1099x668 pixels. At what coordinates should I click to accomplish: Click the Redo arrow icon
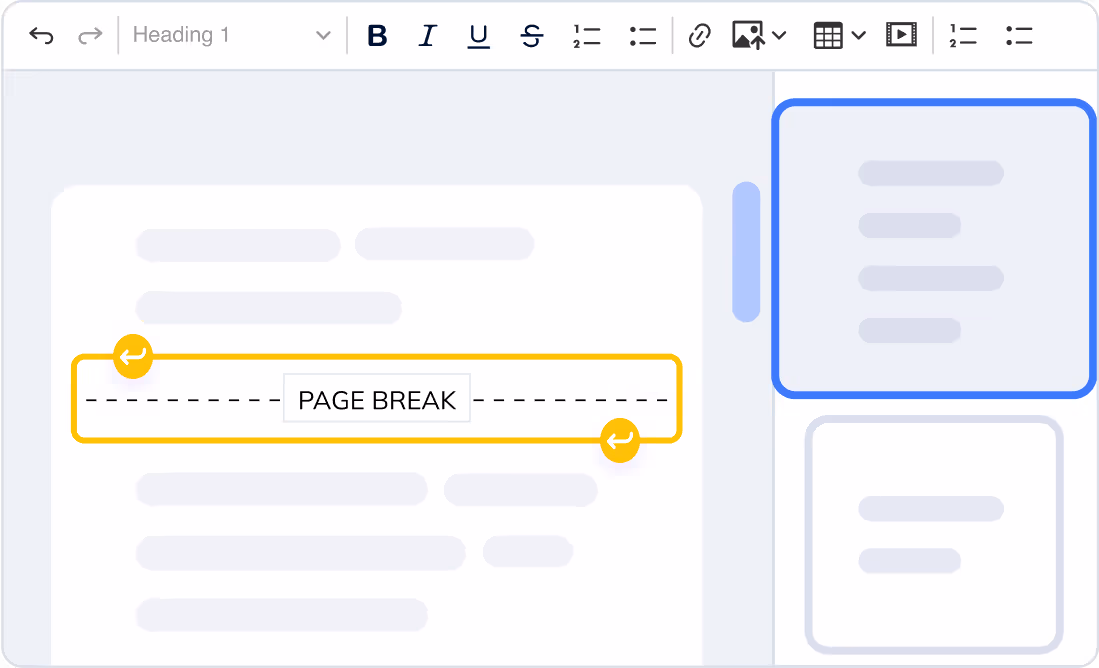(x=90, y=36)
